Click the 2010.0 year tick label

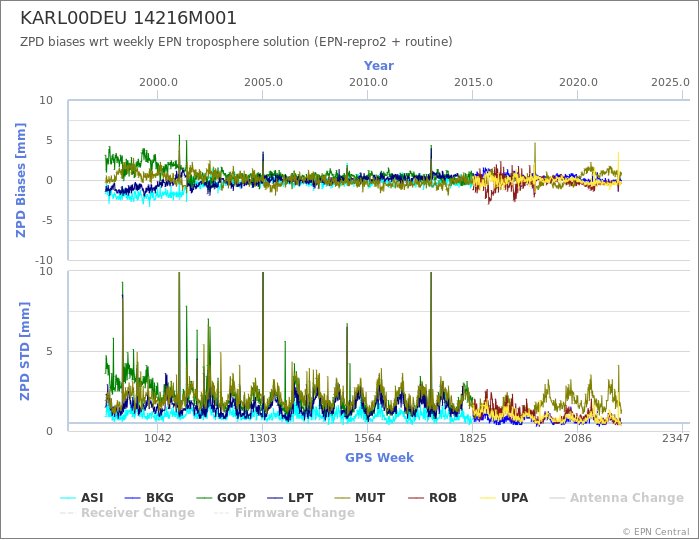(368, 83)
